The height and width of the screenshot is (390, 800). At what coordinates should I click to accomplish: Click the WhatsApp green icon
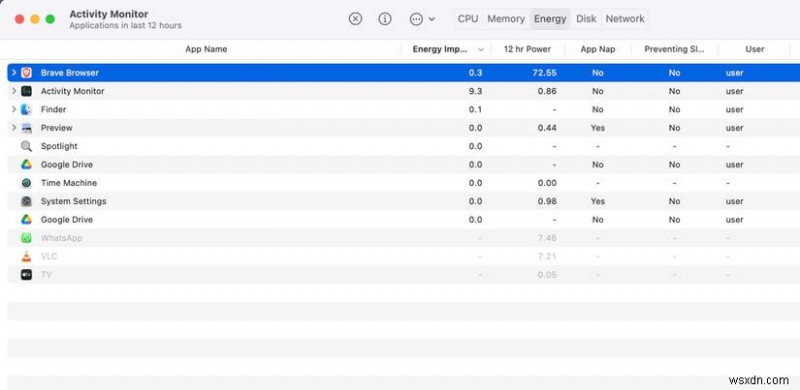[27, 238]
